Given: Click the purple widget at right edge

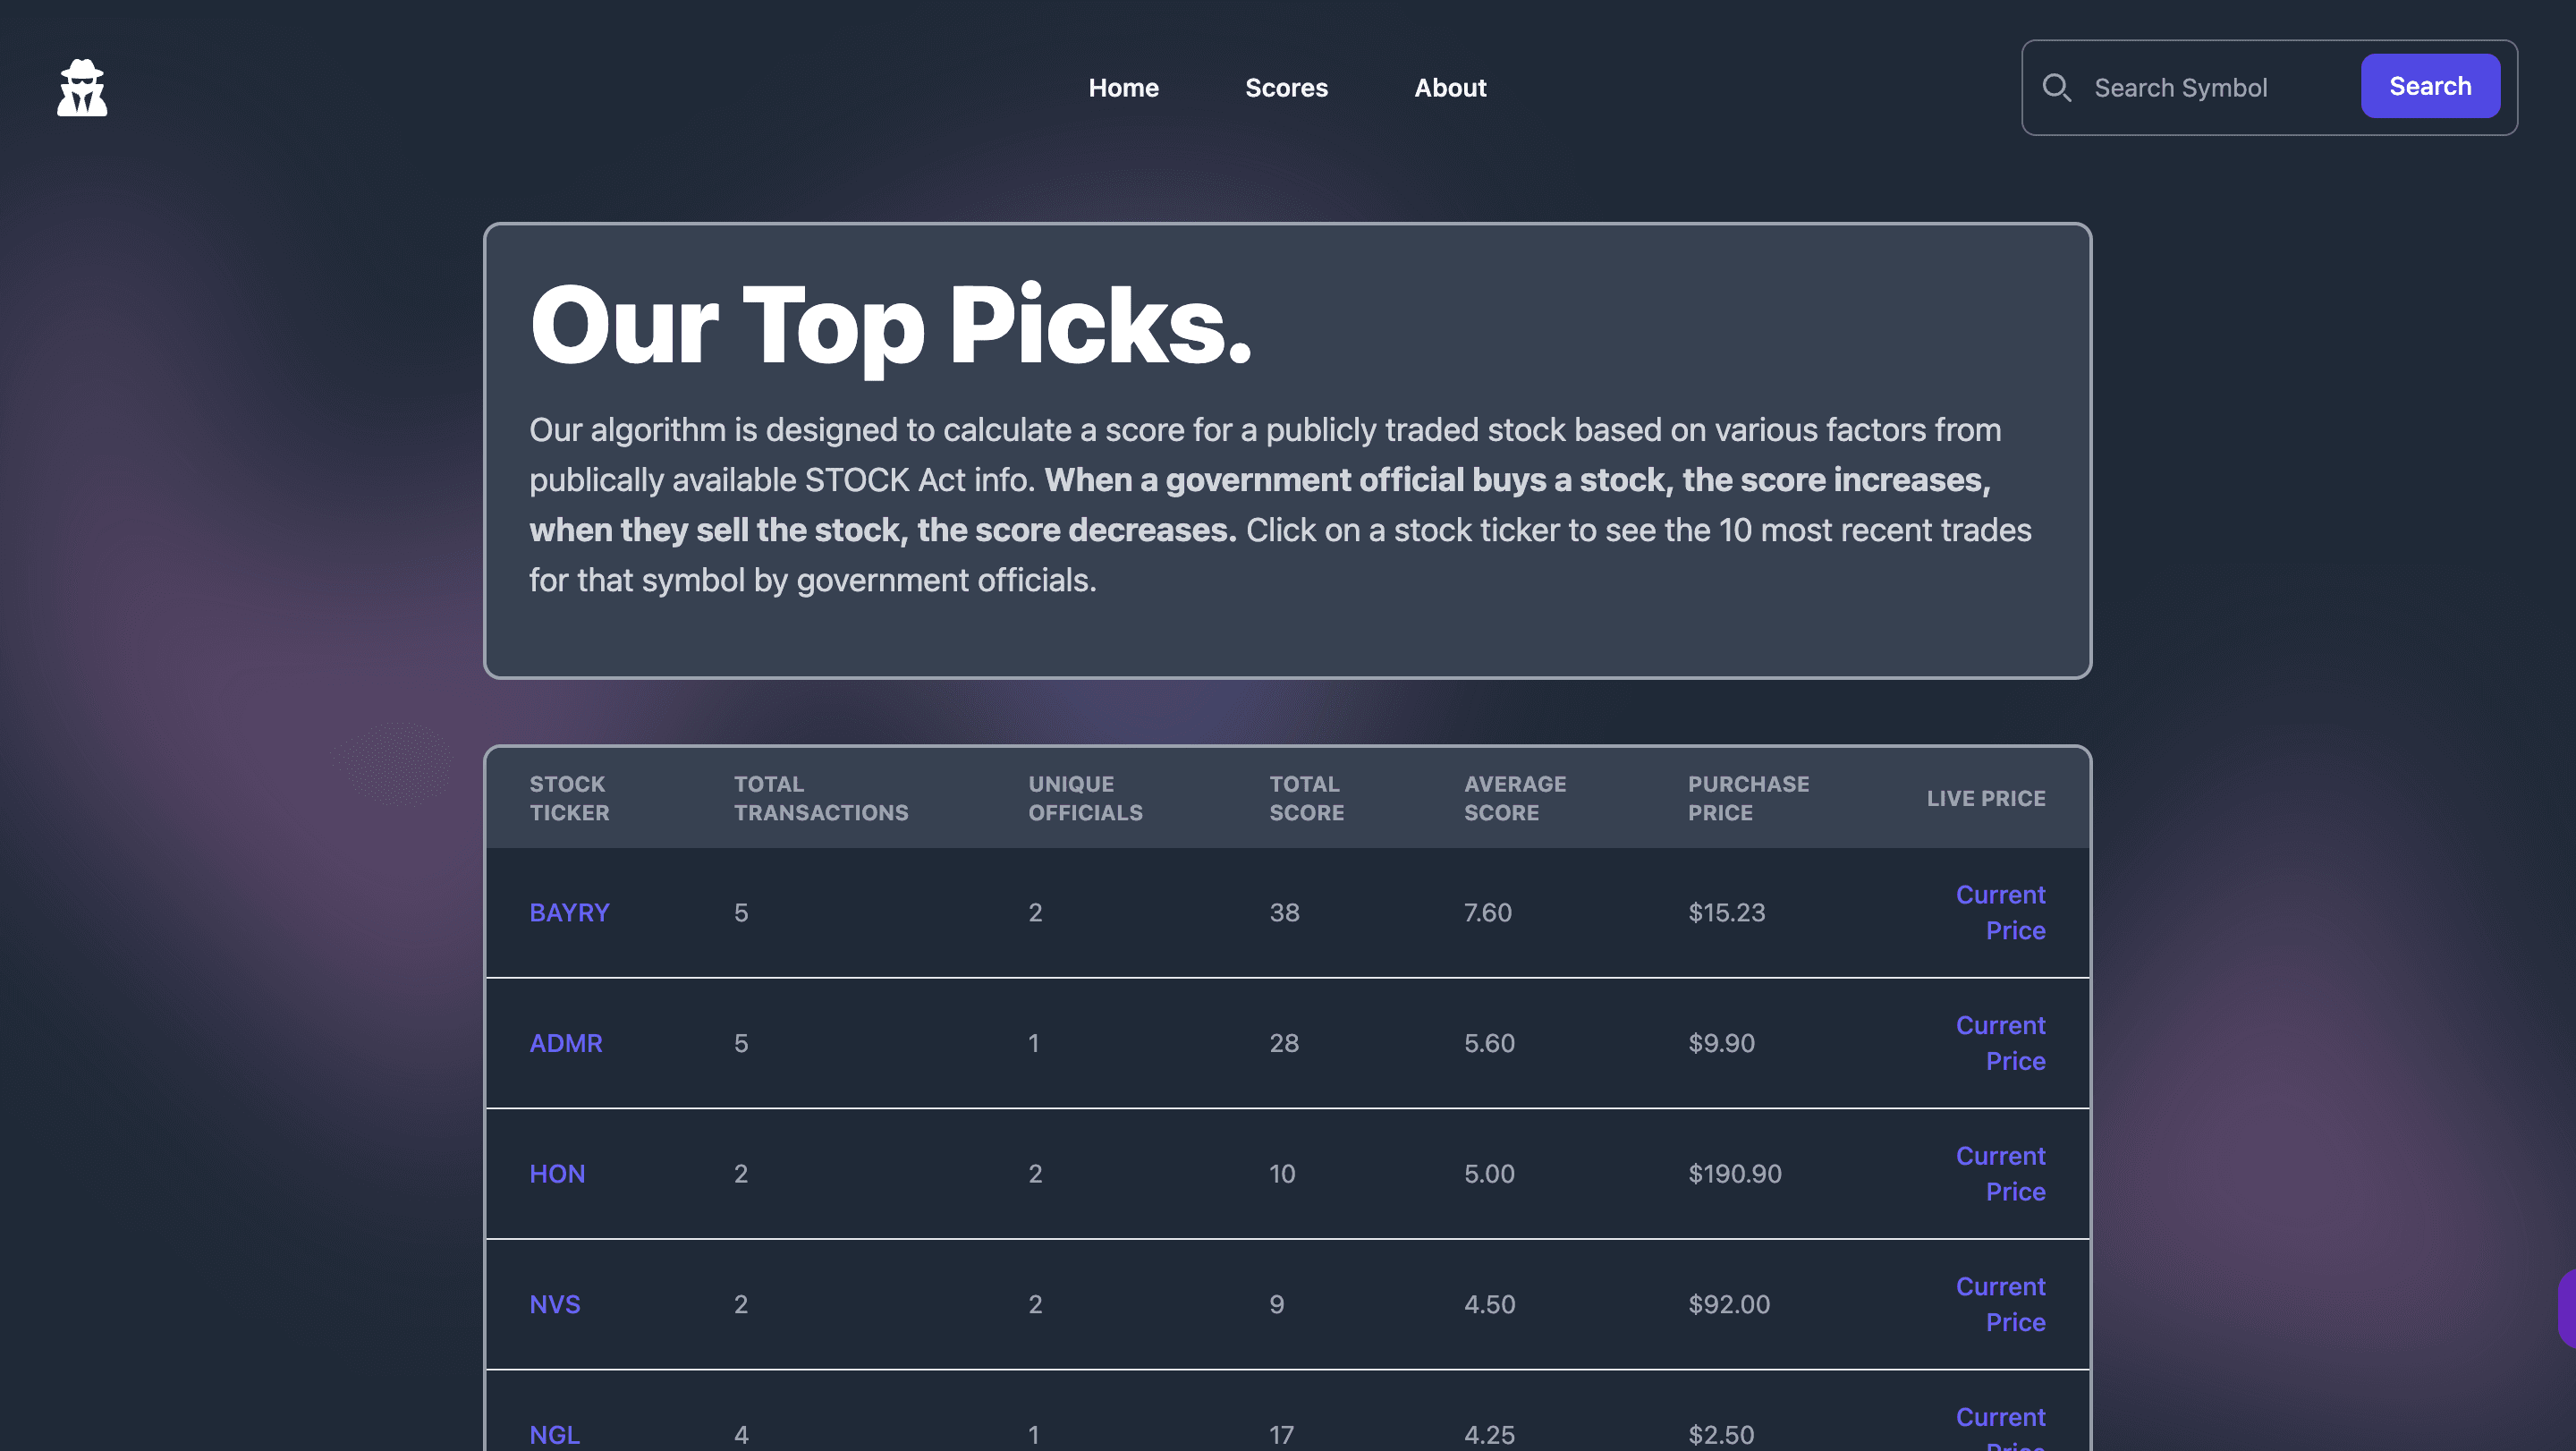Looking at the screenshot, I should point(2566,1308).
